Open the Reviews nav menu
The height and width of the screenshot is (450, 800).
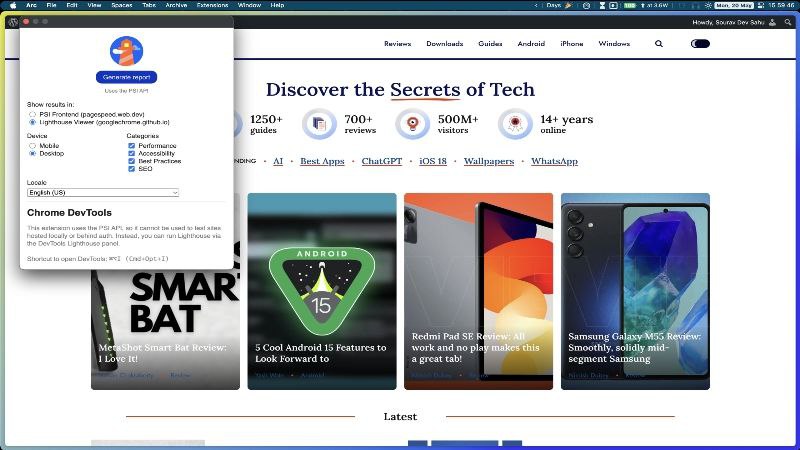397,44
